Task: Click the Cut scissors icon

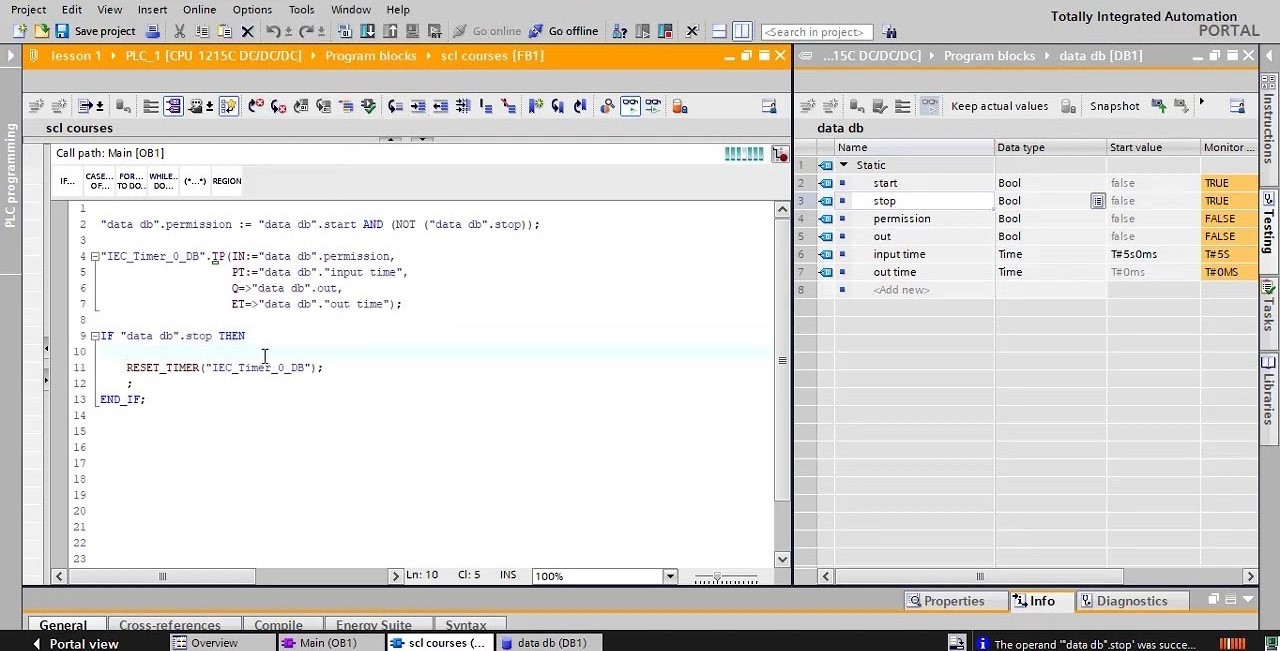Action: 179,31
